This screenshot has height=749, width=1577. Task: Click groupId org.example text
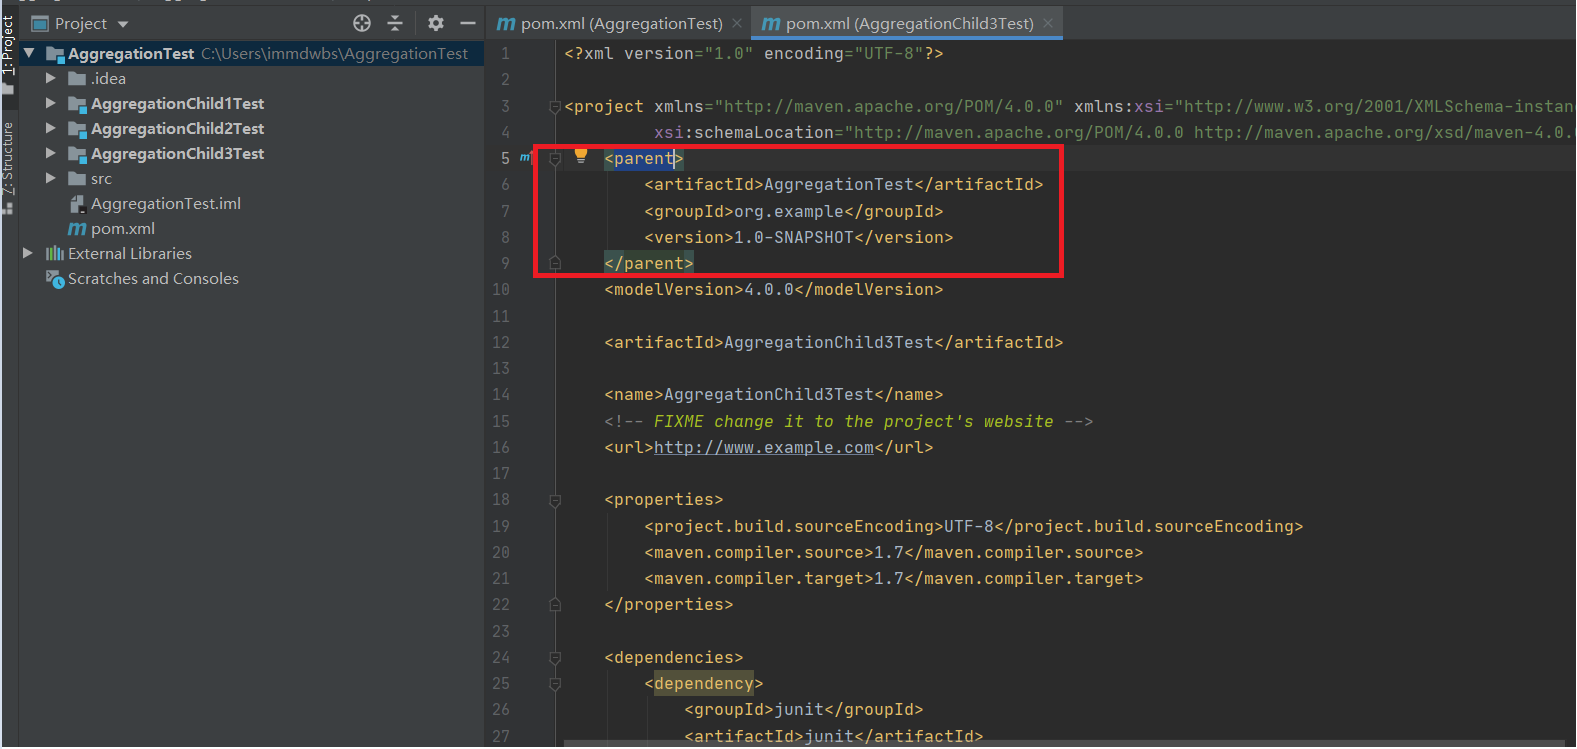click(794, 212)
